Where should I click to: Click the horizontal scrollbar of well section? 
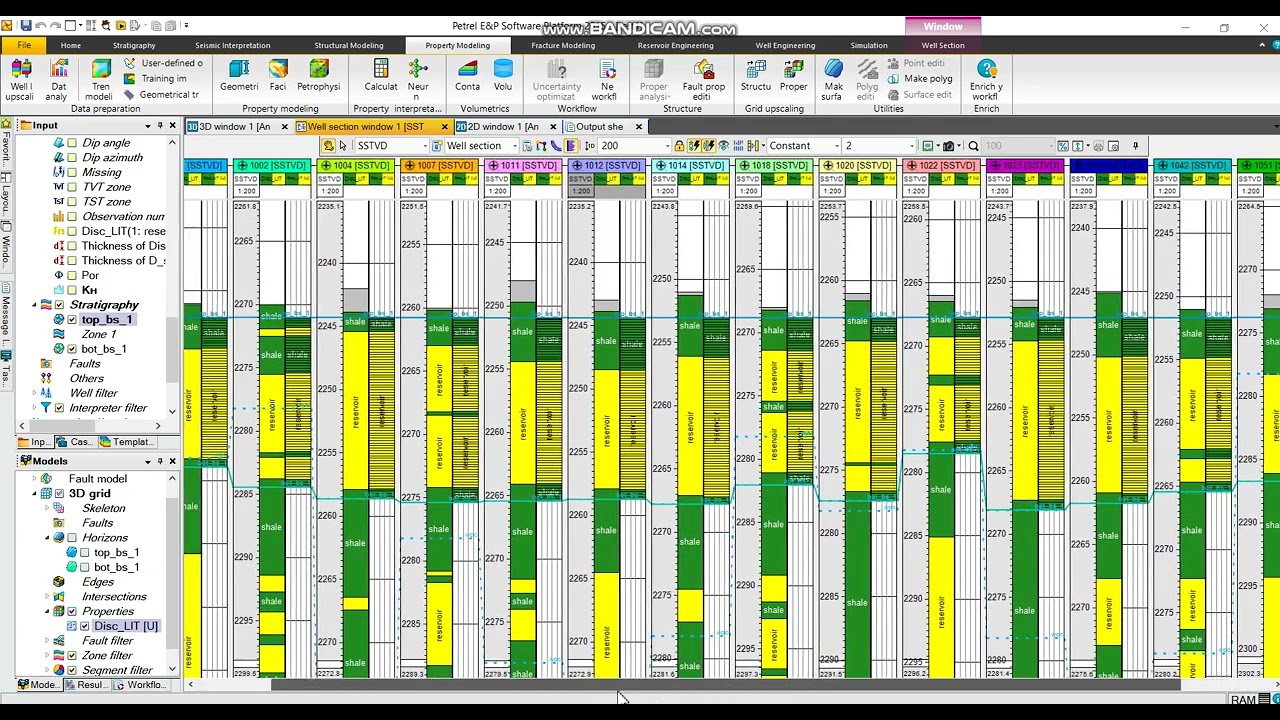pyautogui.click(x=725, y=685)
